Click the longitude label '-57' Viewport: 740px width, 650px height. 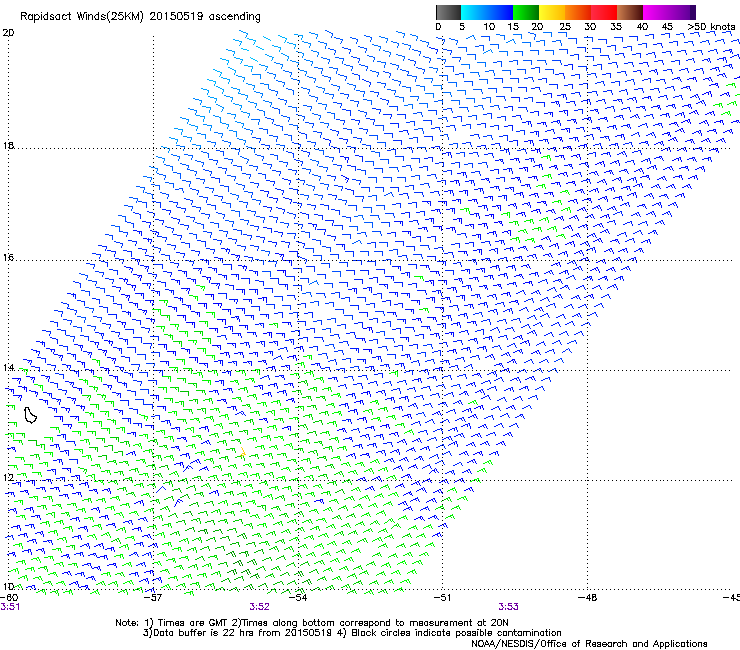(153, 598)
